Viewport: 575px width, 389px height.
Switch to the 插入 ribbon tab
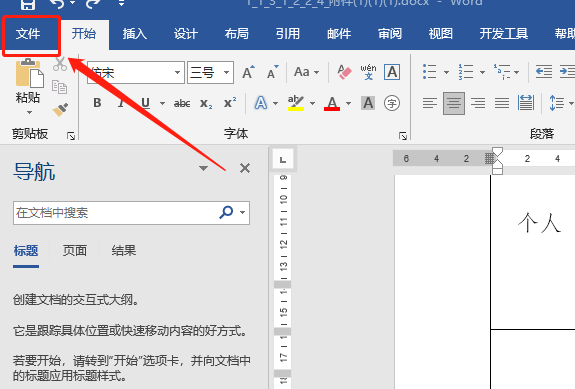coord(135,34)
